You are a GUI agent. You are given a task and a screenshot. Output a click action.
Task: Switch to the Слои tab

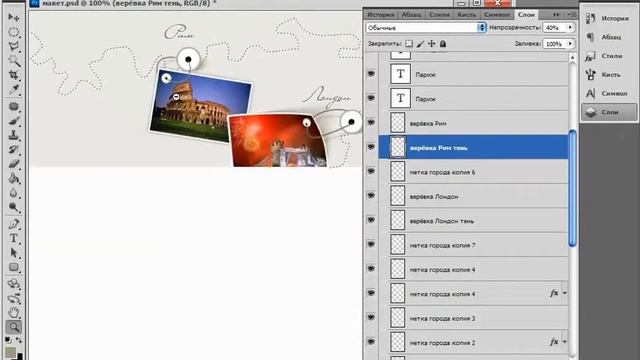(526, 14)
